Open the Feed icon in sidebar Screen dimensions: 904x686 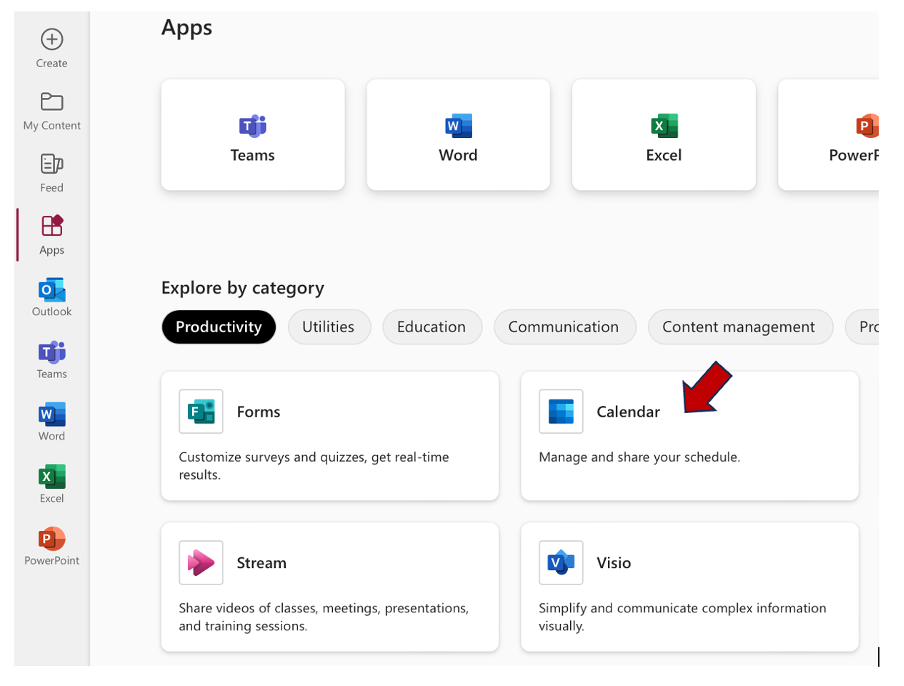[52, 164]
